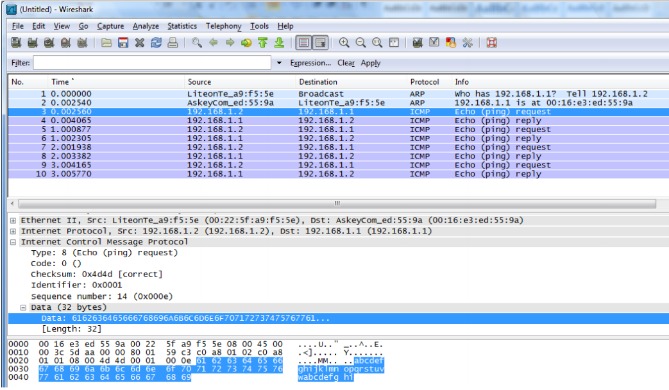The height and width of the screenshot is (390, 669).
Task: Open the Capture menu
Action: click(x=111, y=26)
